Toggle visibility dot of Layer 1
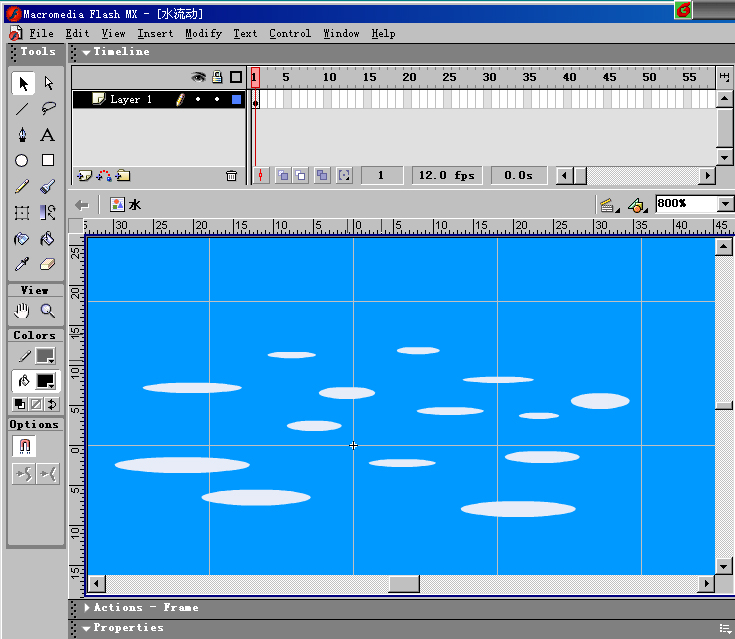 click(198, 99)
